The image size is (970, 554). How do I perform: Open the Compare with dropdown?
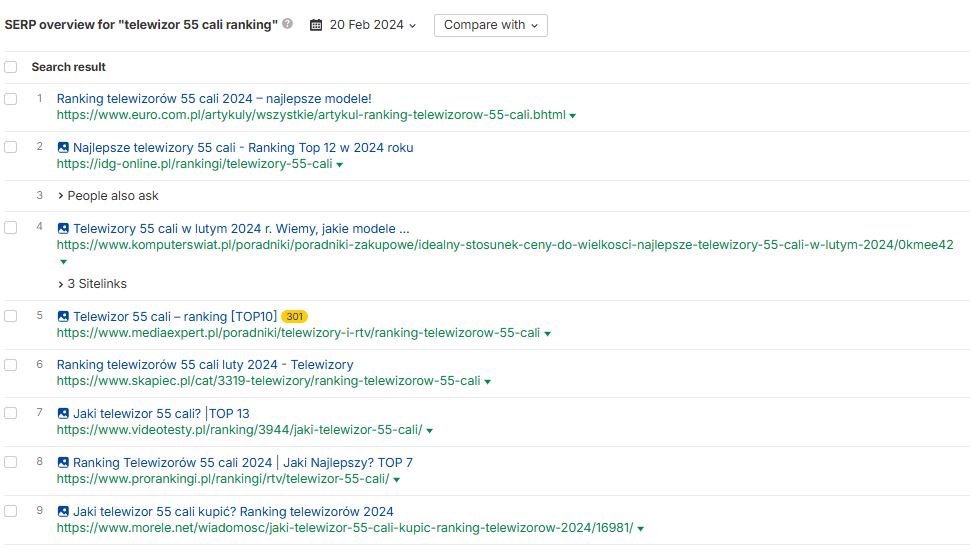[490, 25]
